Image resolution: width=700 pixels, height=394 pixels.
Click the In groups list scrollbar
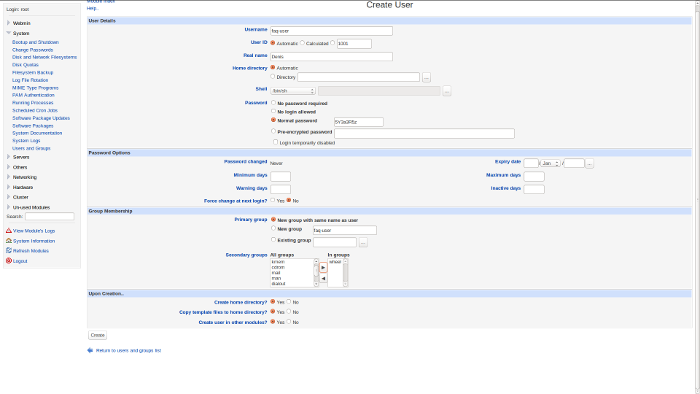click(345, 273)
